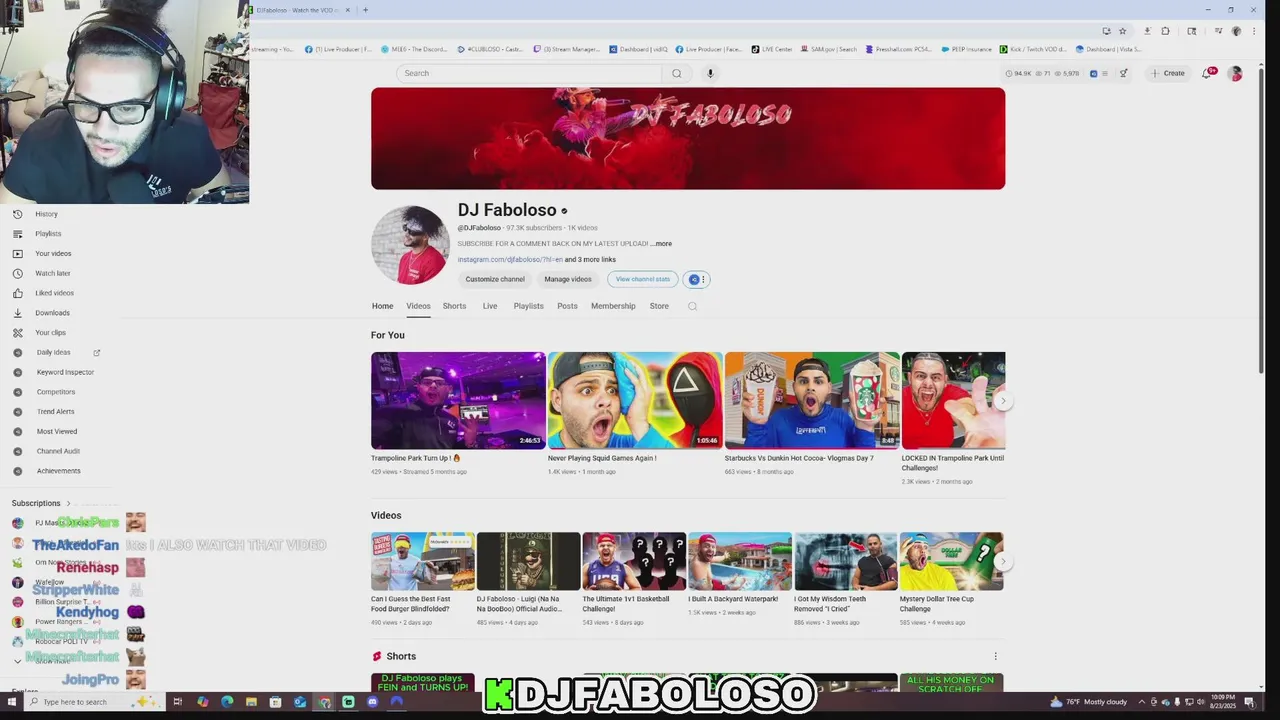Bookmark page with star icon
The height and width of the screenshot is (720, 1280).
tap(1122, 31)
